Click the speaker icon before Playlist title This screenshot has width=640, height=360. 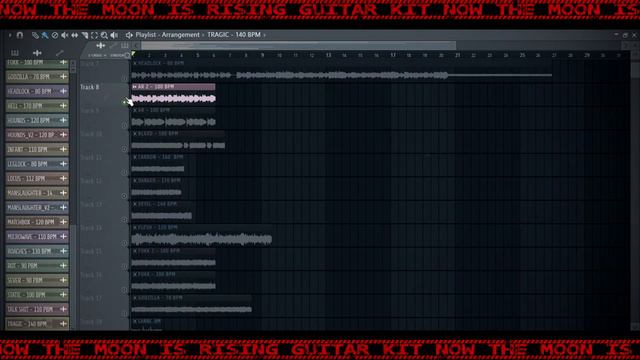click(129, 35)
